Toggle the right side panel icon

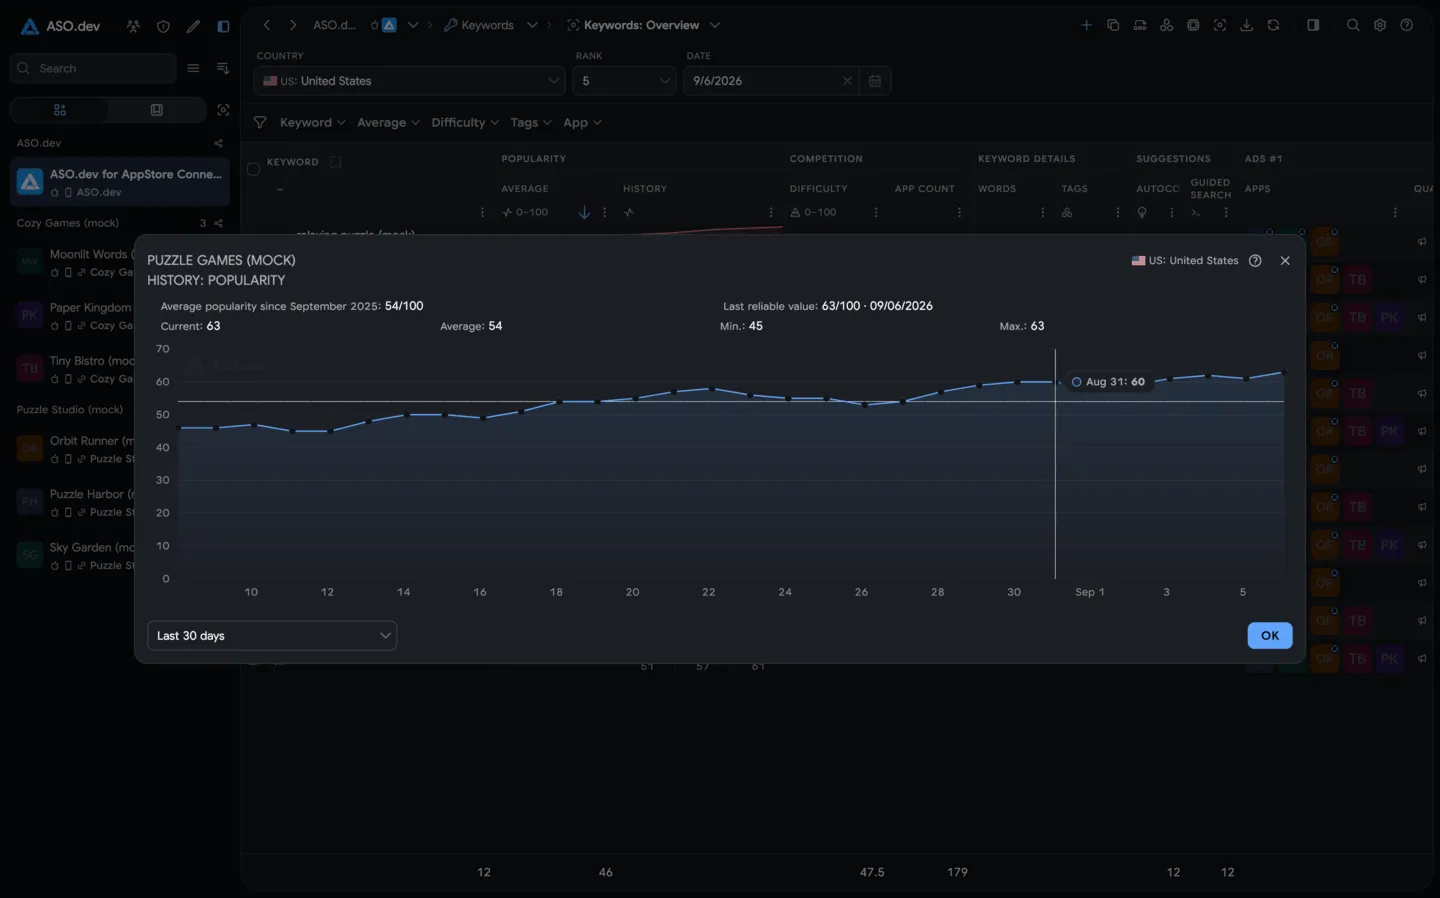(1313, 25)
